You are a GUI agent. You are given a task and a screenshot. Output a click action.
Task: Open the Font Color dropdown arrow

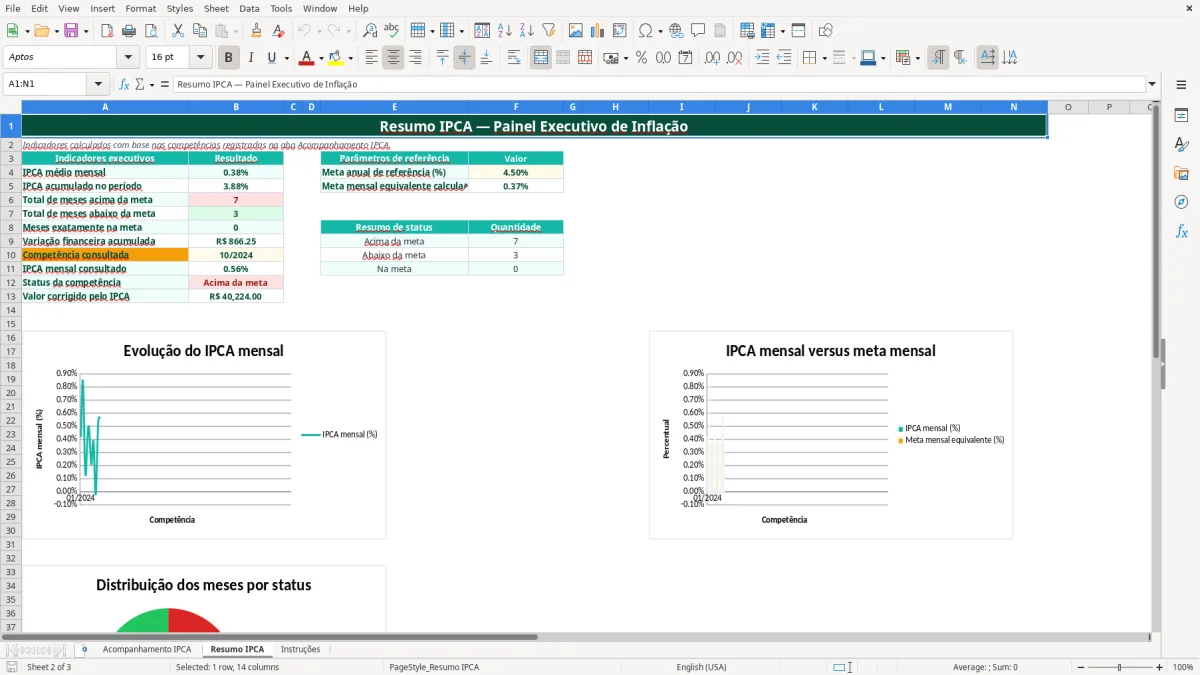coord(320,58)
